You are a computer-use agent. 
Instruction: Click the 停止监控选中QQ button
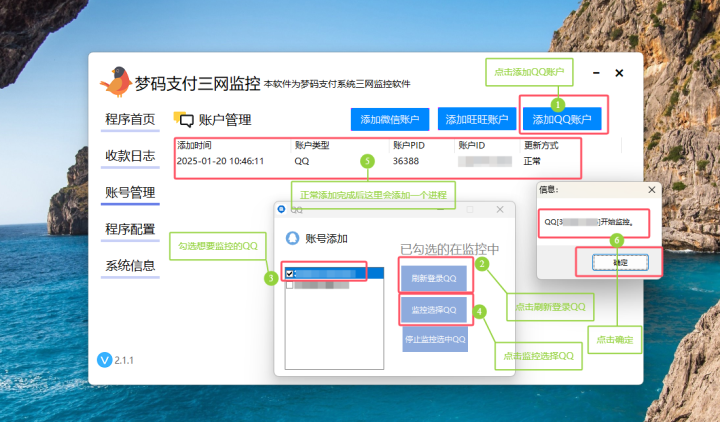[x=435, y=339]
